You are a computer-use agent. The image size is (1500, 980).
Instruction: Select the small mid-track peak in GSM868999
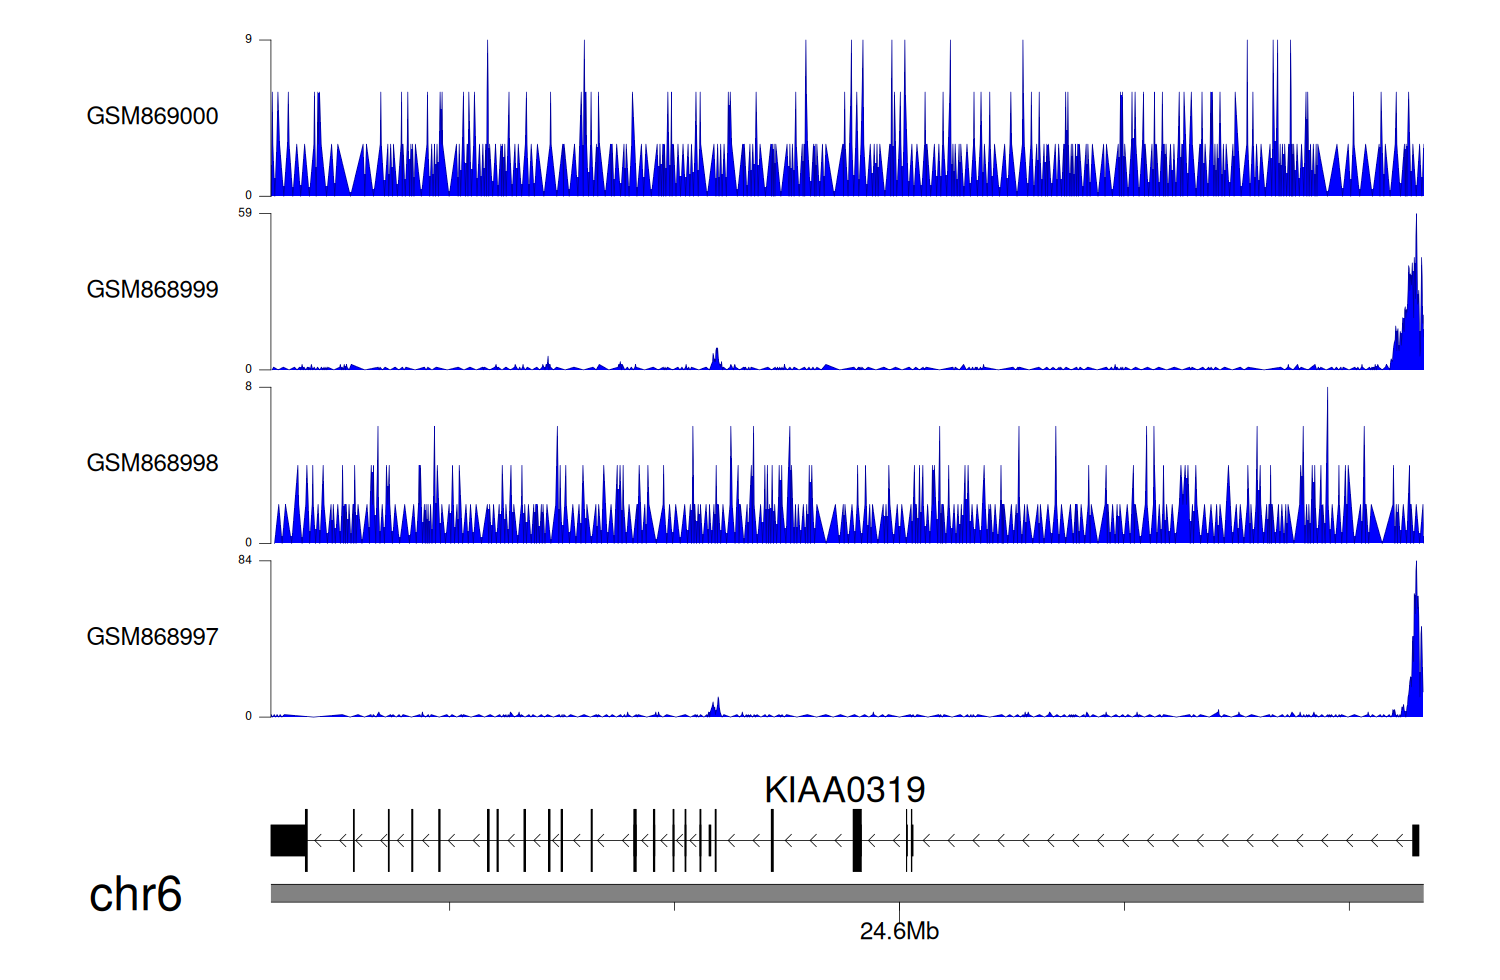tap(716, 359)
